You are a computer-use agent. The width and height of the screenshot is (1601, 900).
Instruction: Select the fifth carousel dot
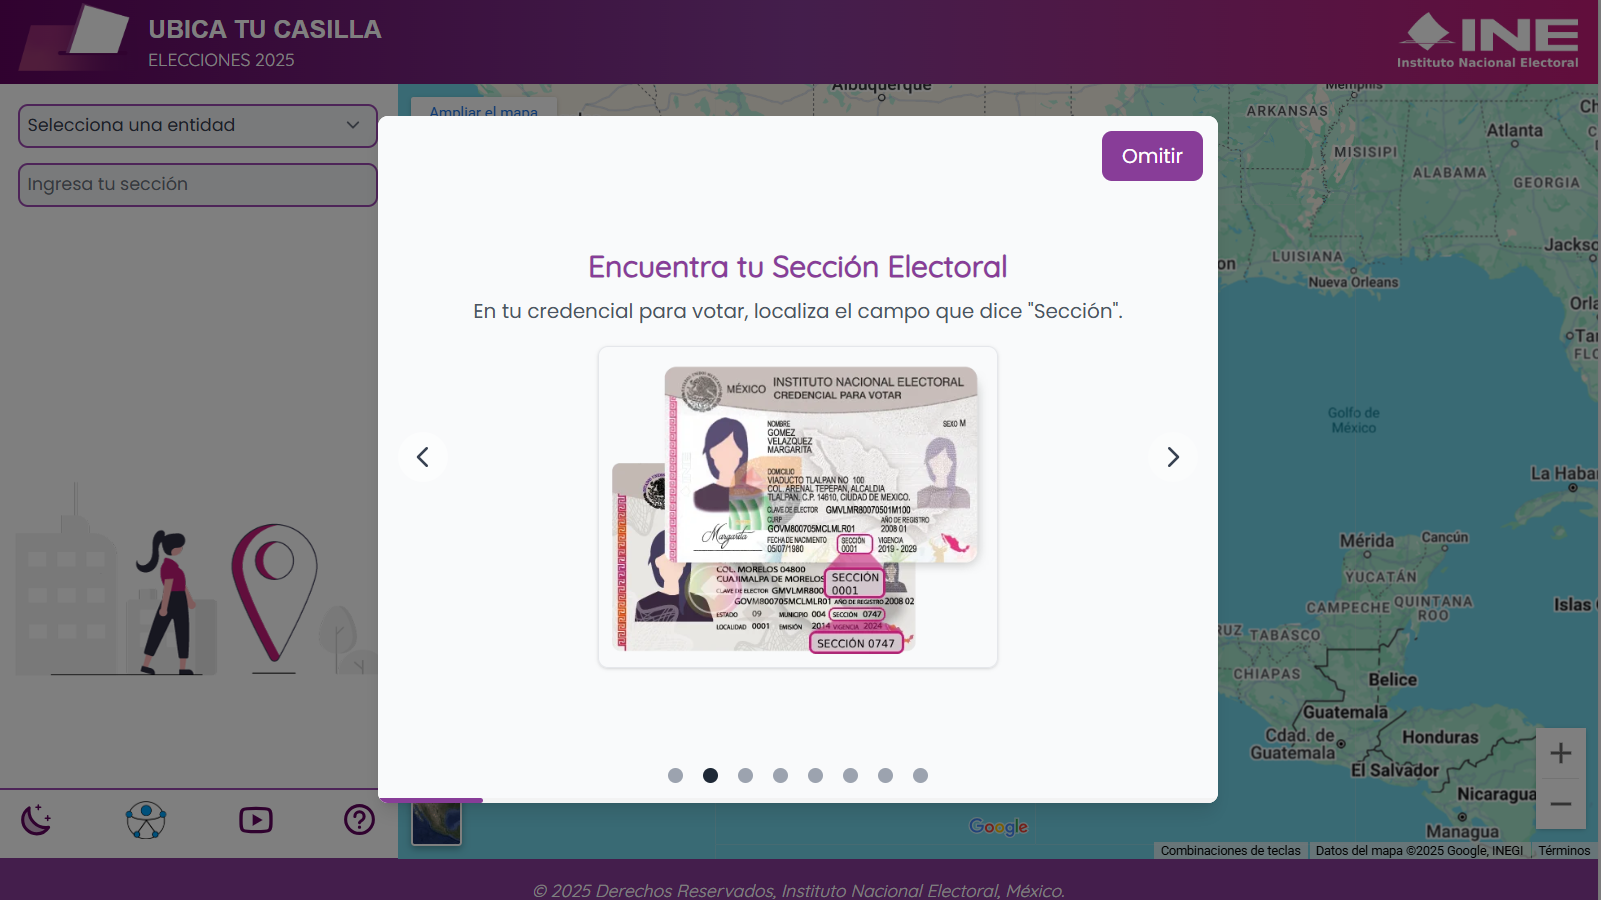point(815,775)
